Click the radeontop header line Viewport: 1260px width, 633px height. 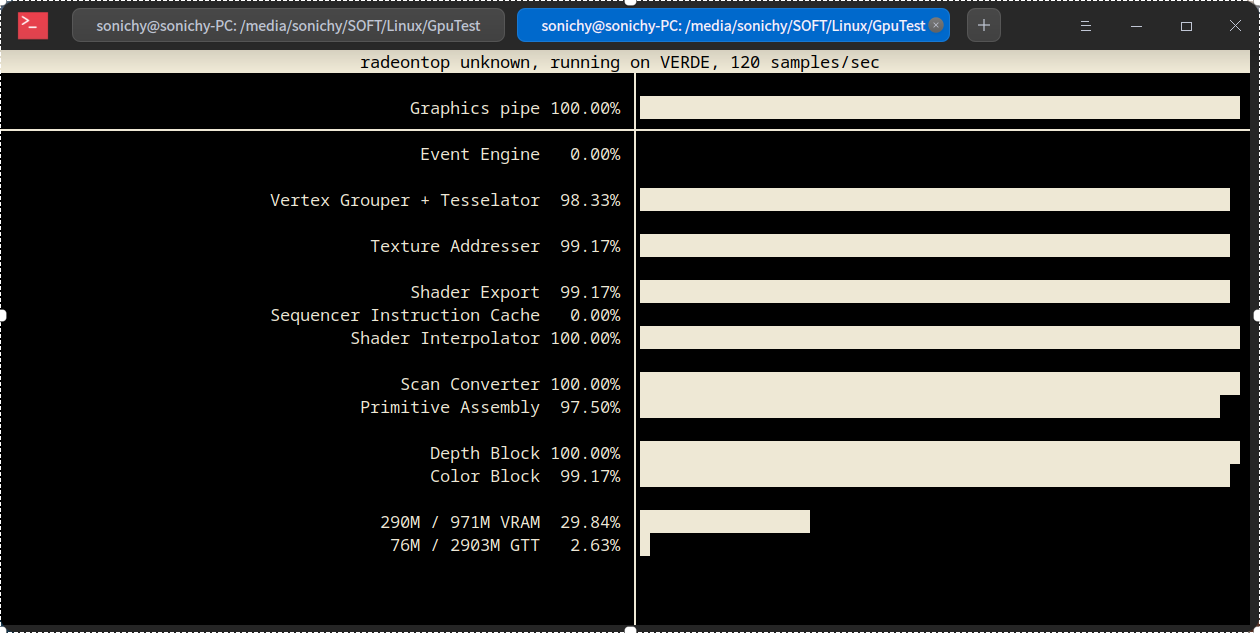pos(620,62)
